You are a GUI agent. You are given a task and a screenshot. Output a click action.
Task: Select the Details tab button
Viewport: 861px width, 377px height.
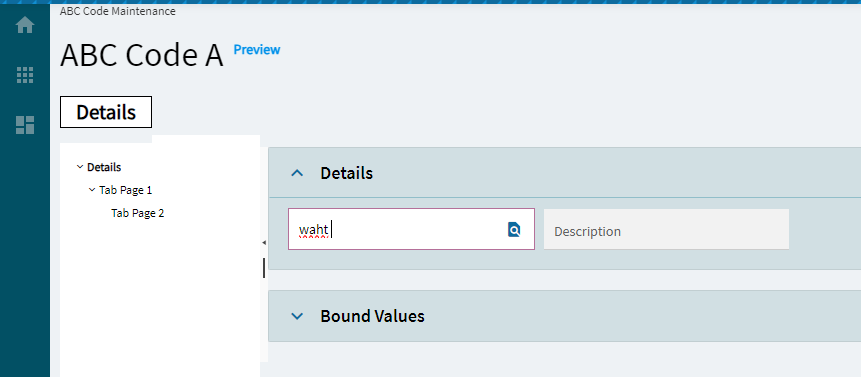click(x=106, y=112)
